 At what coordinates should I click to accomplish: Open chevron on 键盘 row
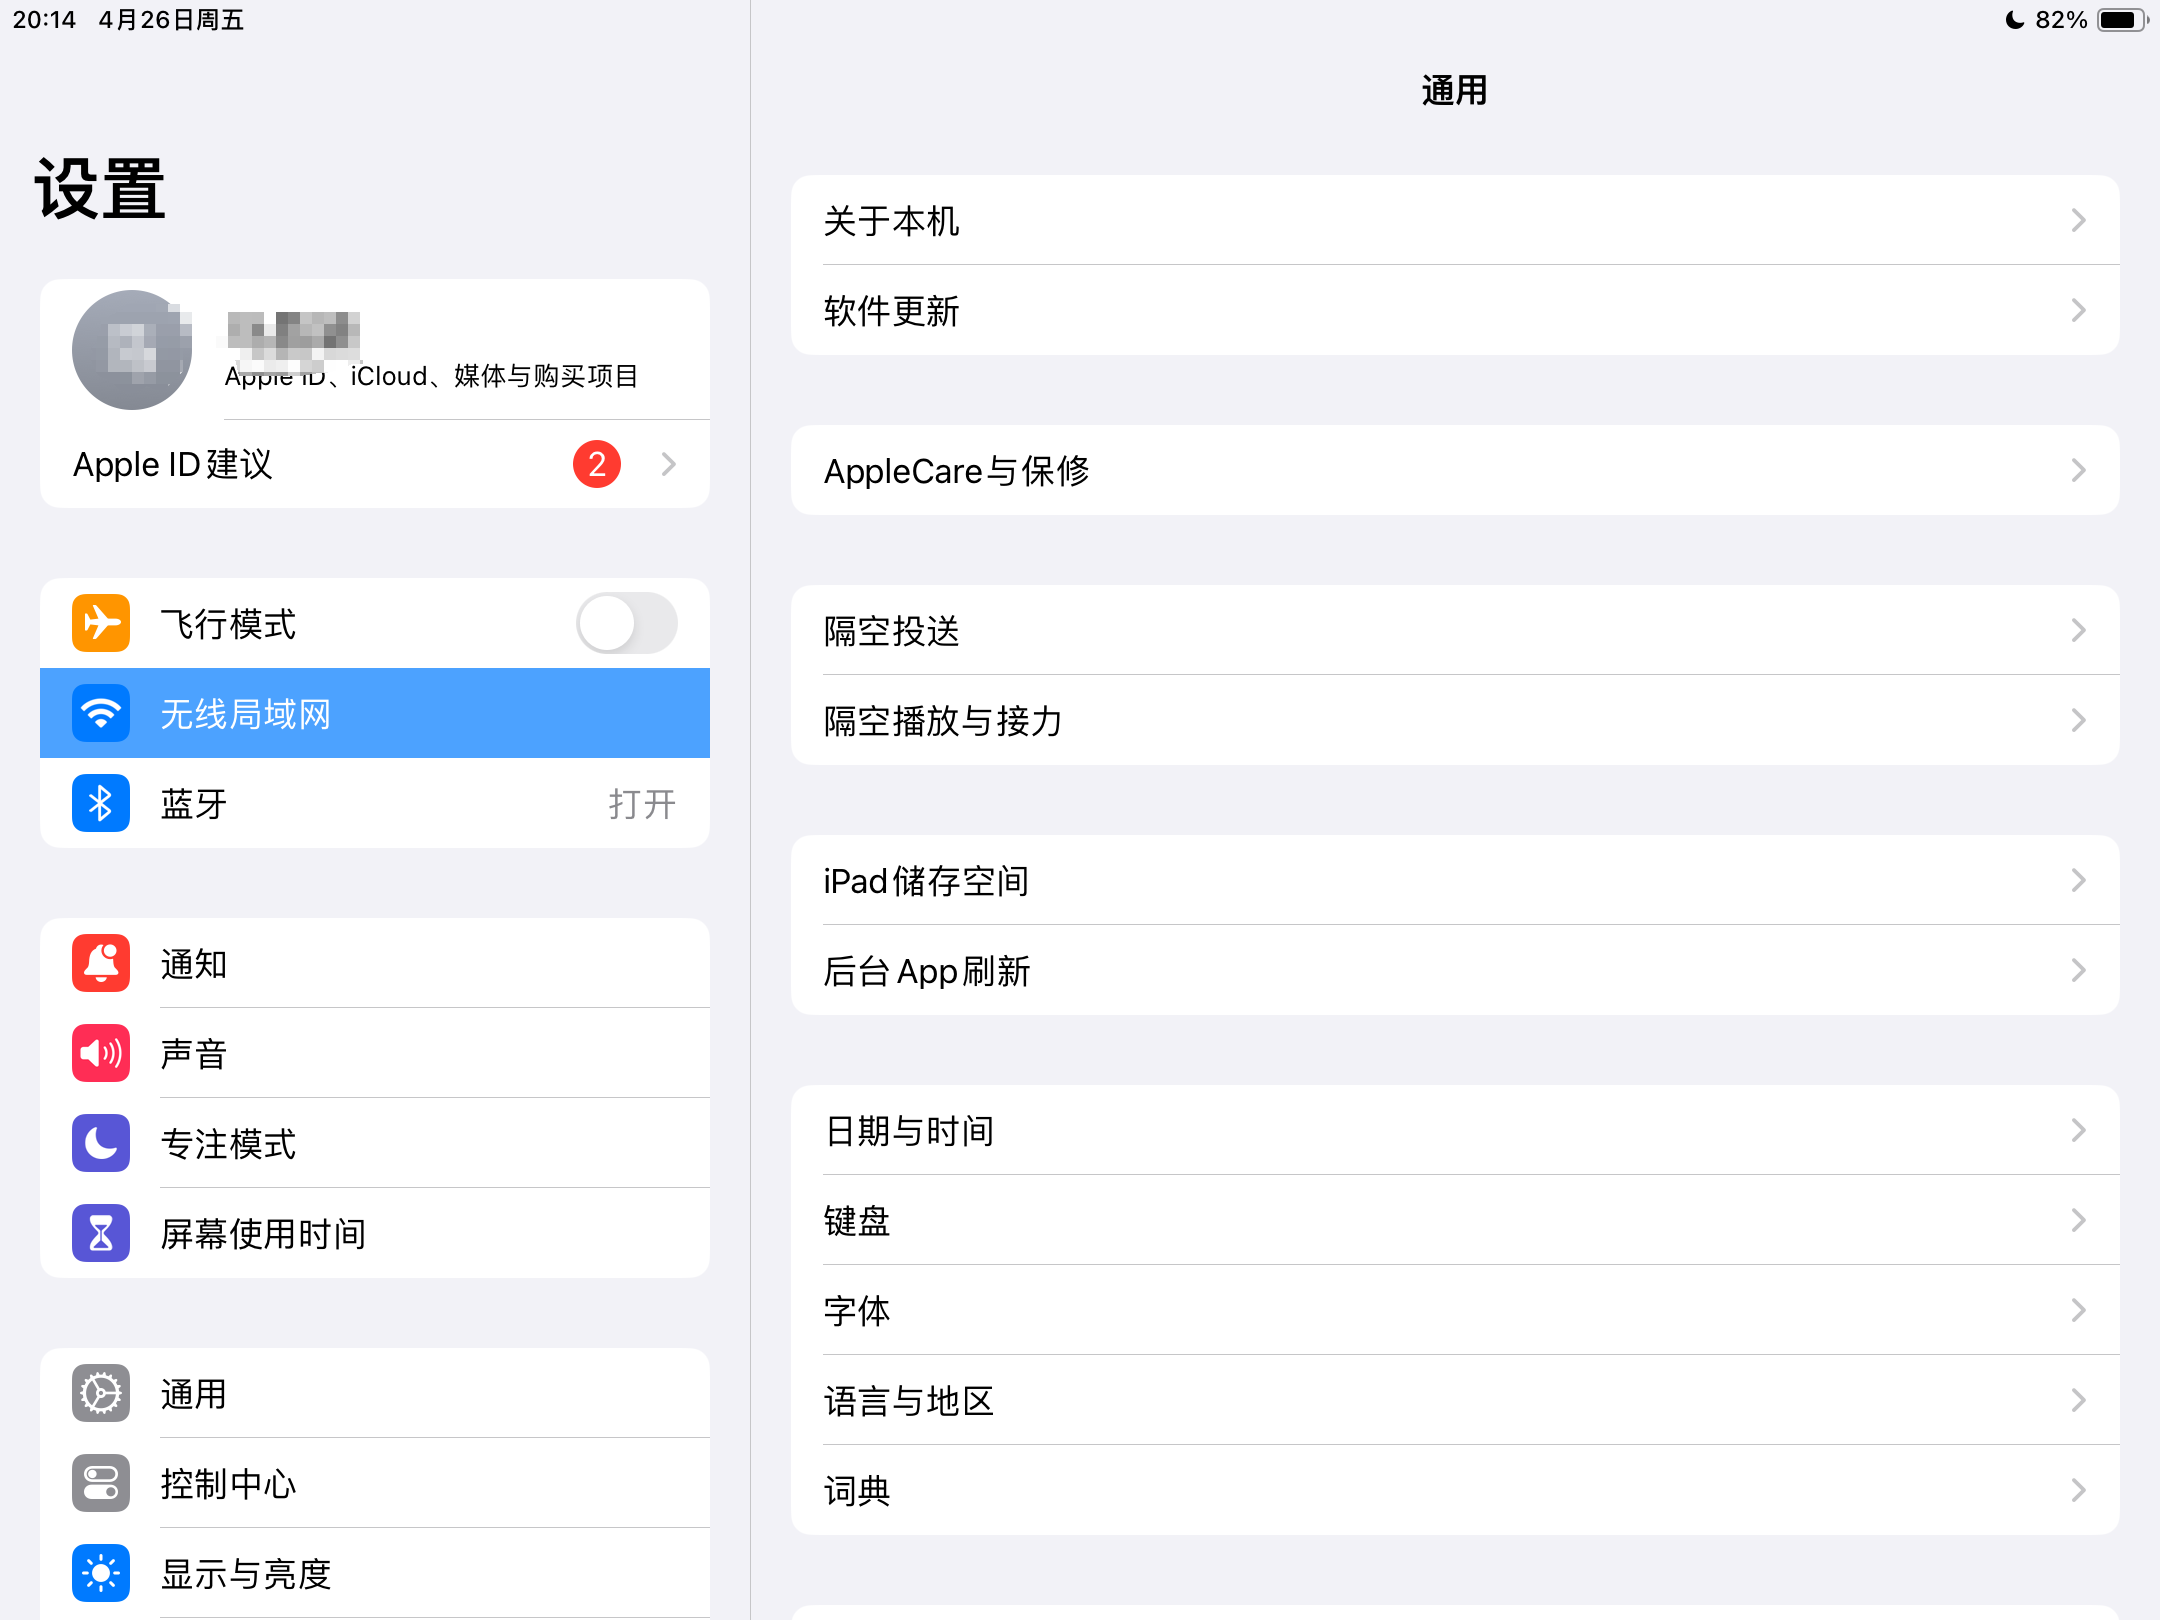click(2078, 1220)
